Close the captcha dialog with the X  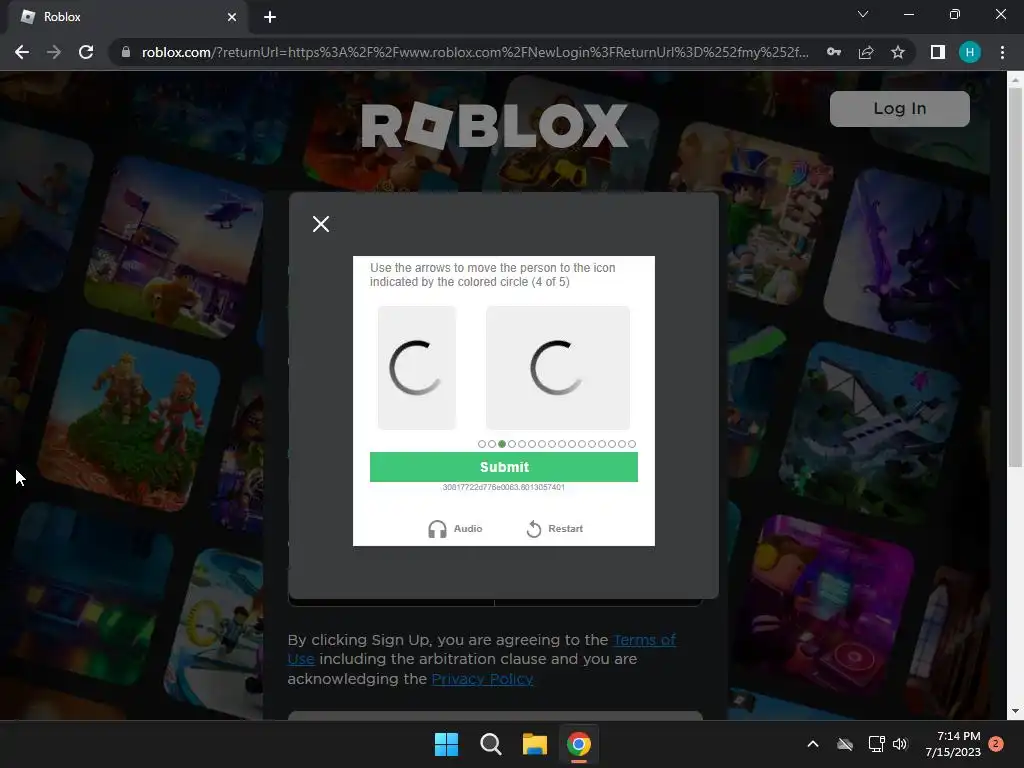pyautogui.click(x=321, y=224)
